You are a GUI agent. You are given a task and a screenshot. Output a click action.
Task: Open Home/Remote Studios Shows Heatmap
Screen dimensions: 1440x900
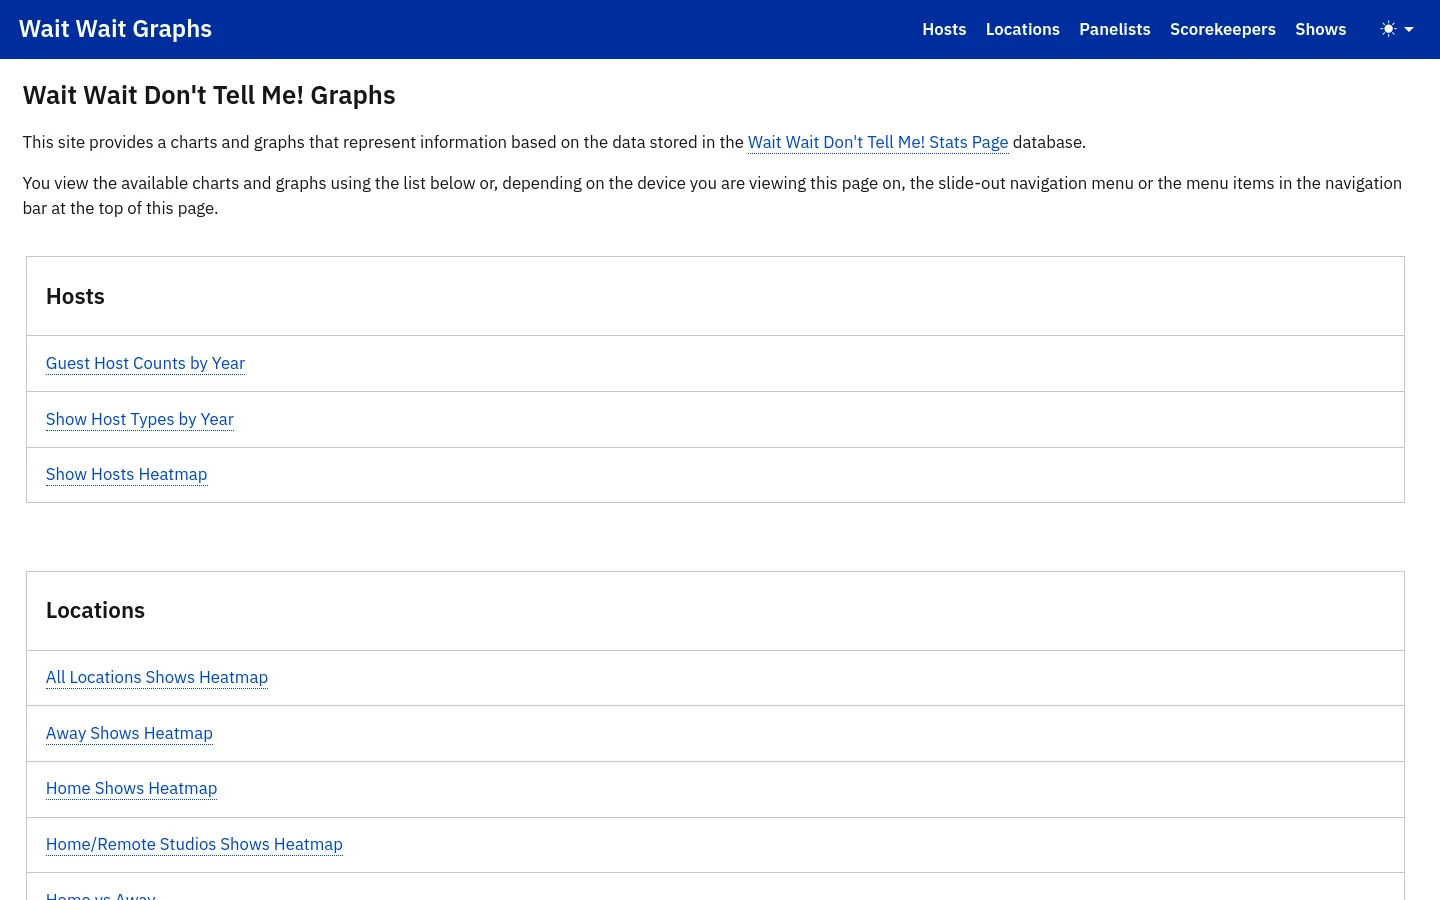click(x=194, y=844)
